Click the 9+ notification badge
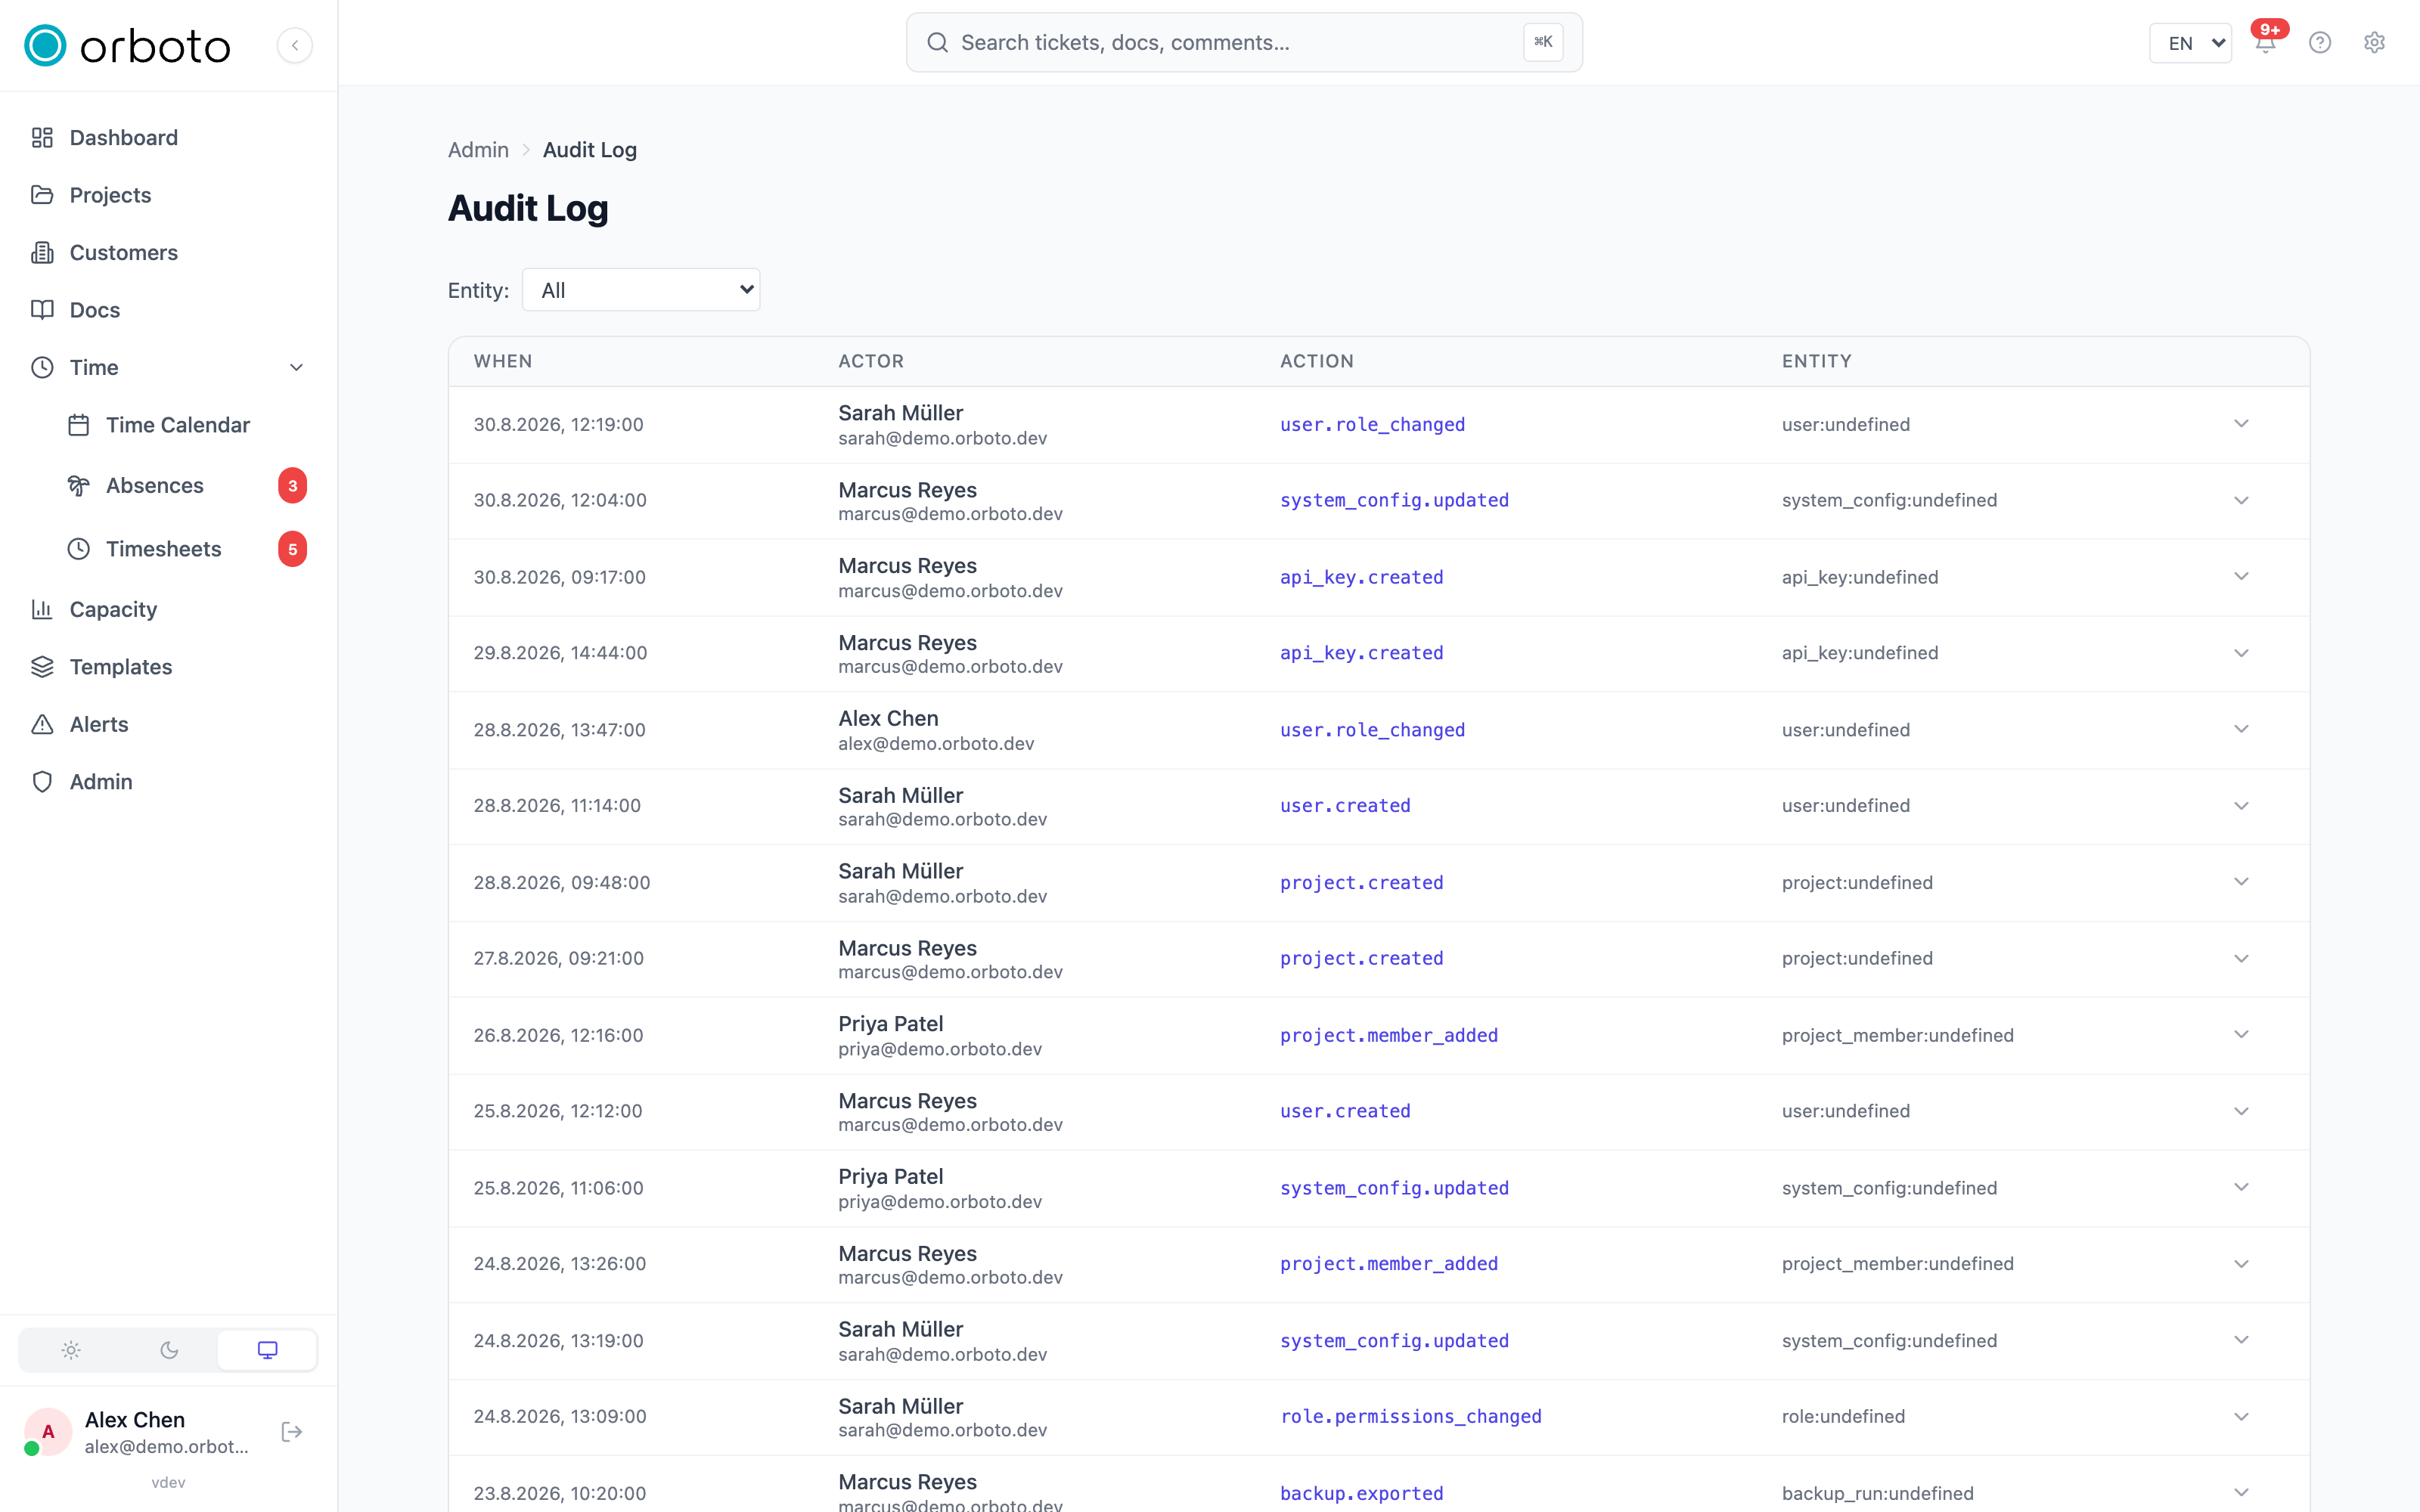The image size is (2420, 1512). pyautogui.click(x=2270, y=29)
